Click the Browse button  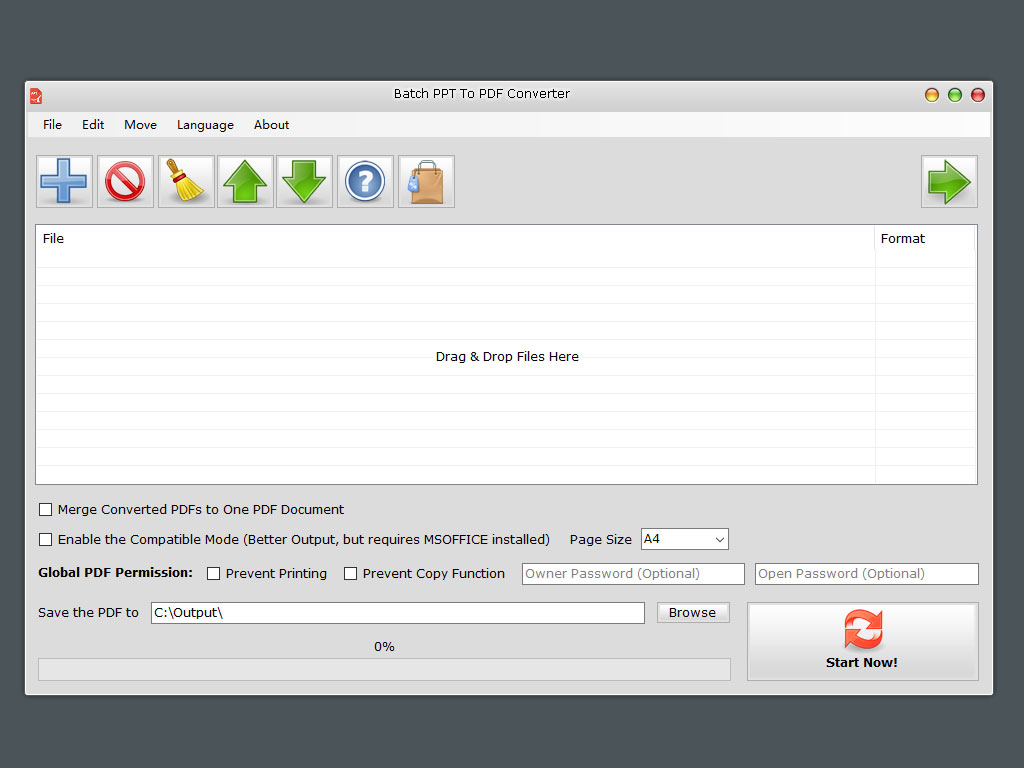pyautogui.click(x=693, y=613)
